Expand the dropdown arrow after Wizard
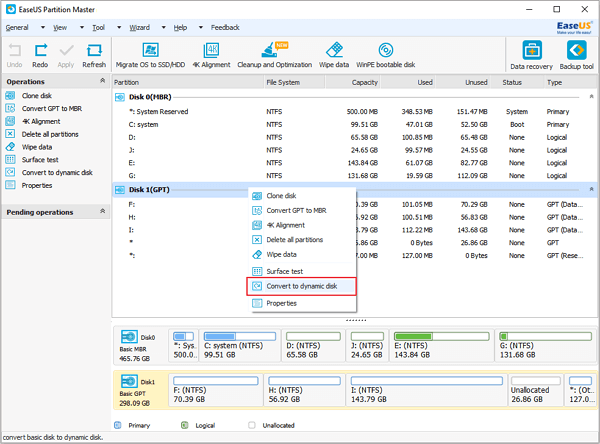The width and height of the screenshot is (600, 444). click(x=163, y=28)
